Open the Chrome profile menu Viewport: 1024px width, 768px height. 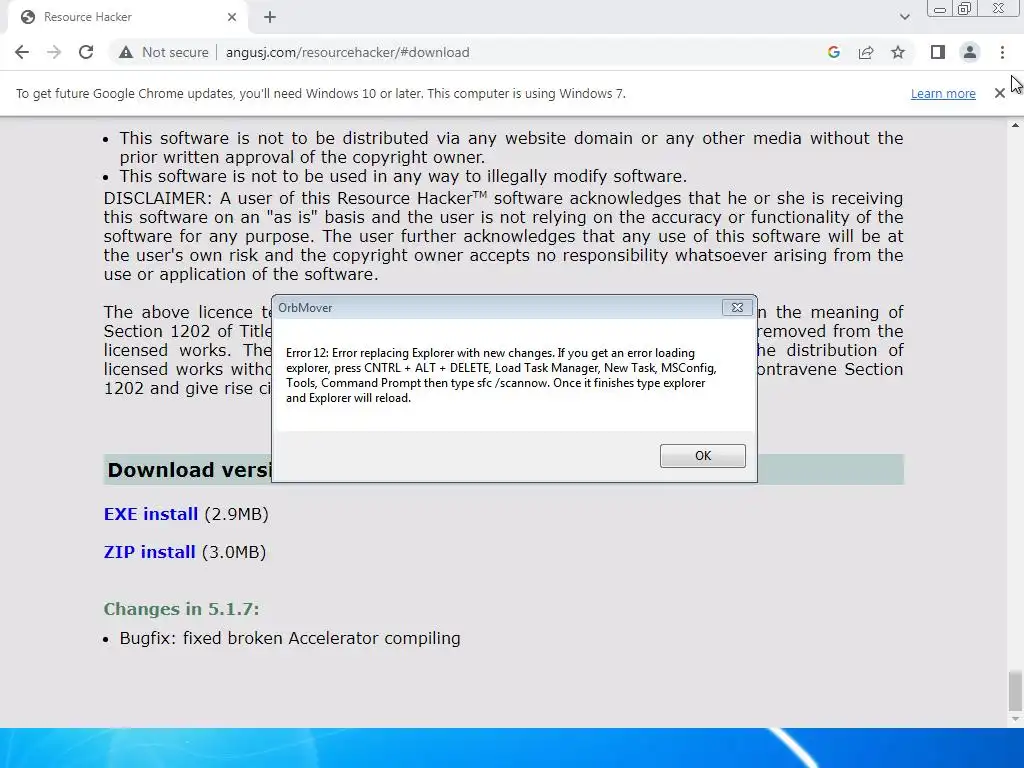tap(970, 52)
